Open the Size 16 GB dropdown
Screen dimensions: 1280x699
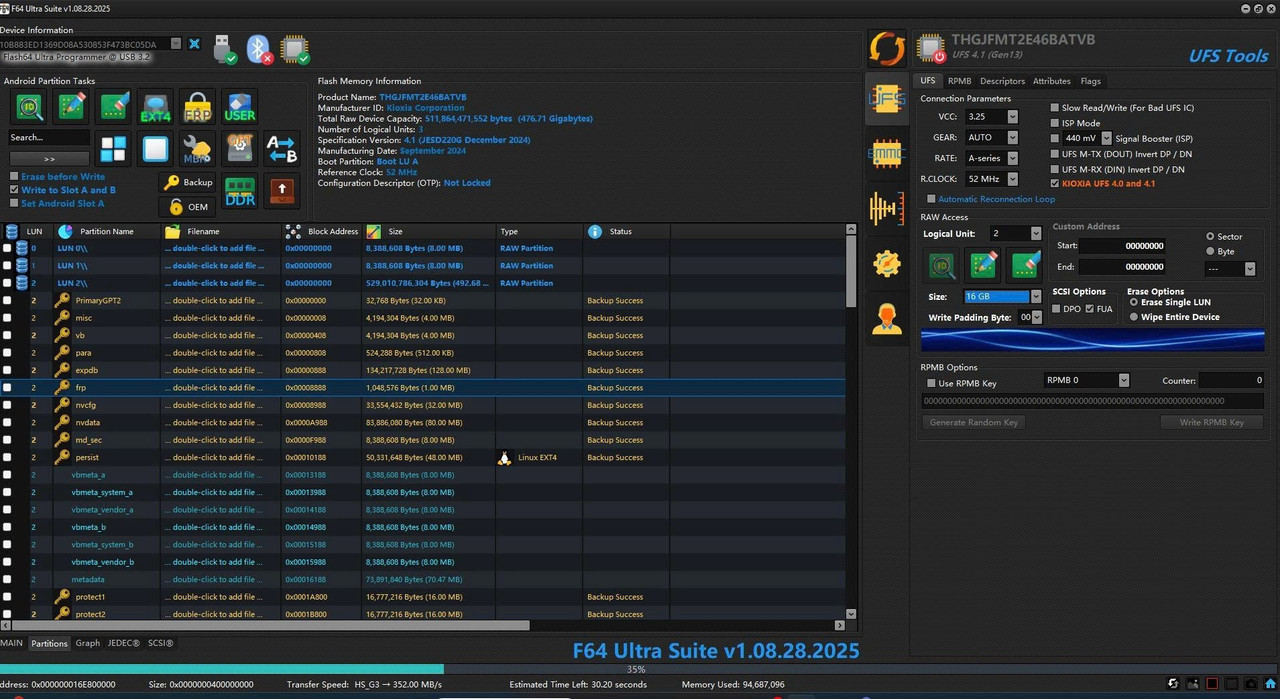(x=1036, y=297)
